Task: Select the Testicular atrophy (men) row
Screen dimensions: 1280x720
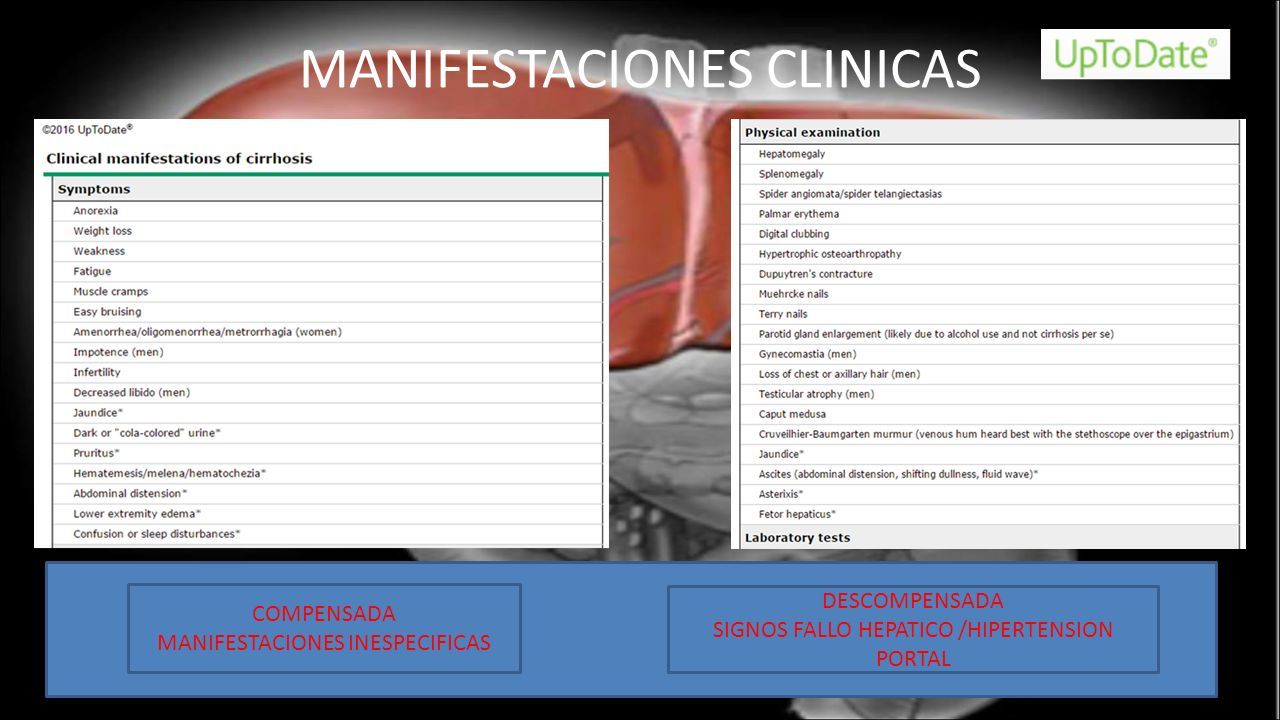Action: [990, 394]
